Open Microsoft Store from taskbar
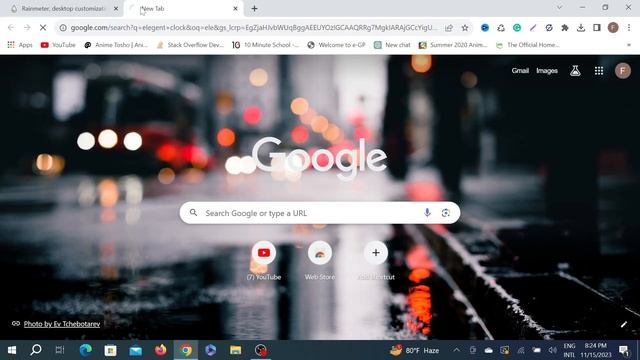Viewport: 640px width, 360px height. [x=110, y=350]
